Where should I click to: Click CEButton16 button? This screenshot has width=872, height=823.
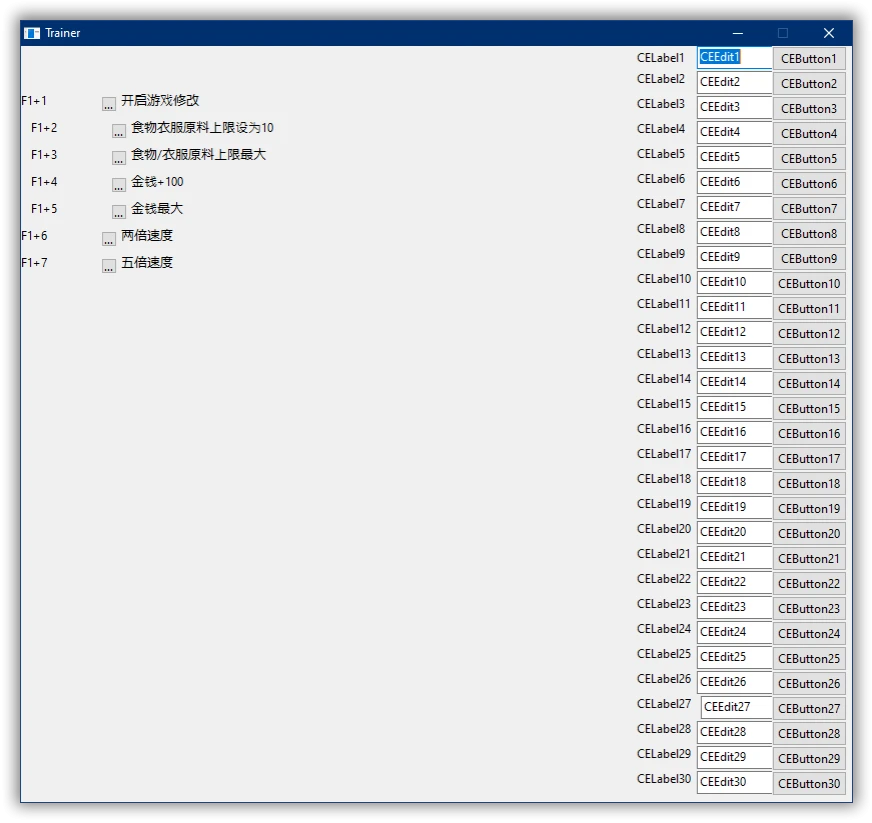pyautogui.click(x=809, y=434)
